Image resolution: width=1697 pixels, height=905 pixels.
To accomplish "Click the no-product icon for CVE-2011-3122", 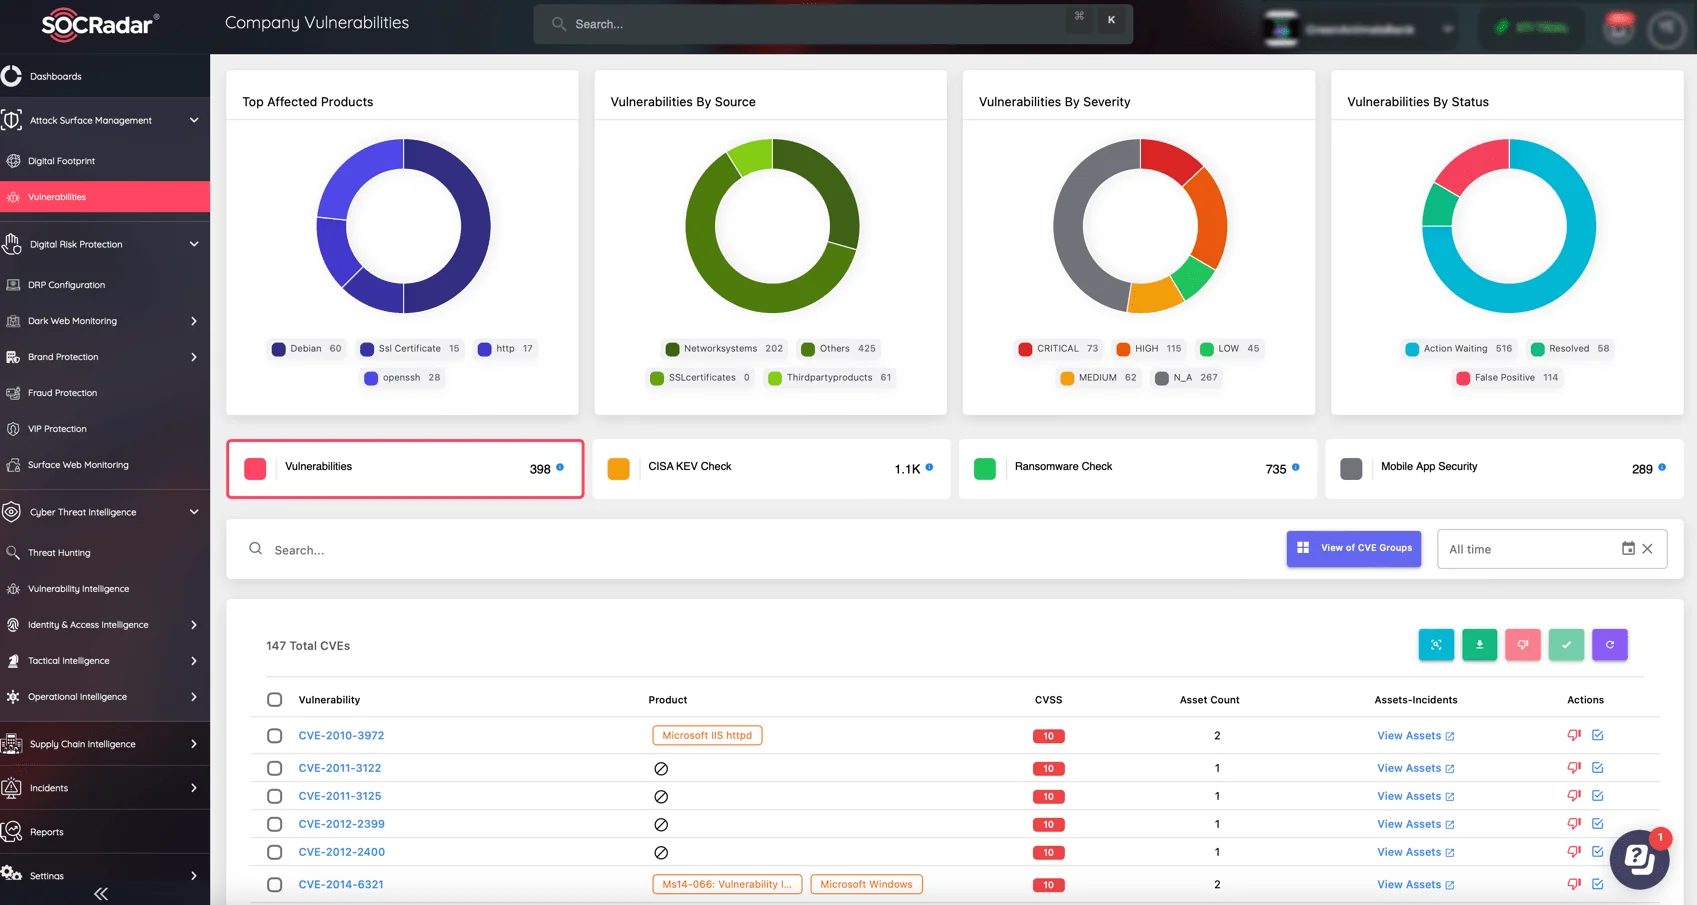I will click(661, 769).
